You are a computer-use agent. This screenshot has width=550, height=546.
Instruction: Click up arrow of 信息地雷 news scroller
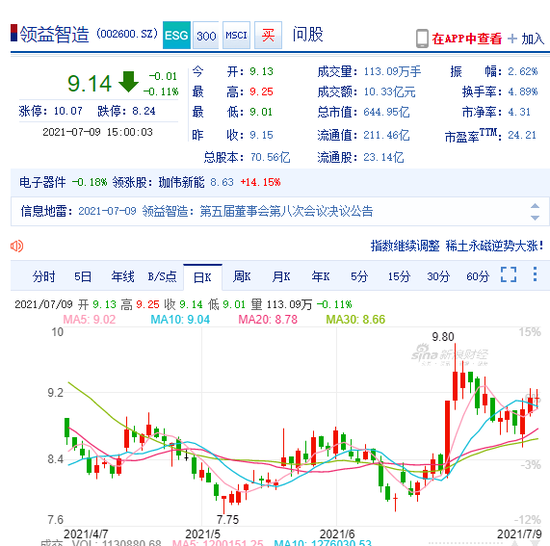coord(535,206)
